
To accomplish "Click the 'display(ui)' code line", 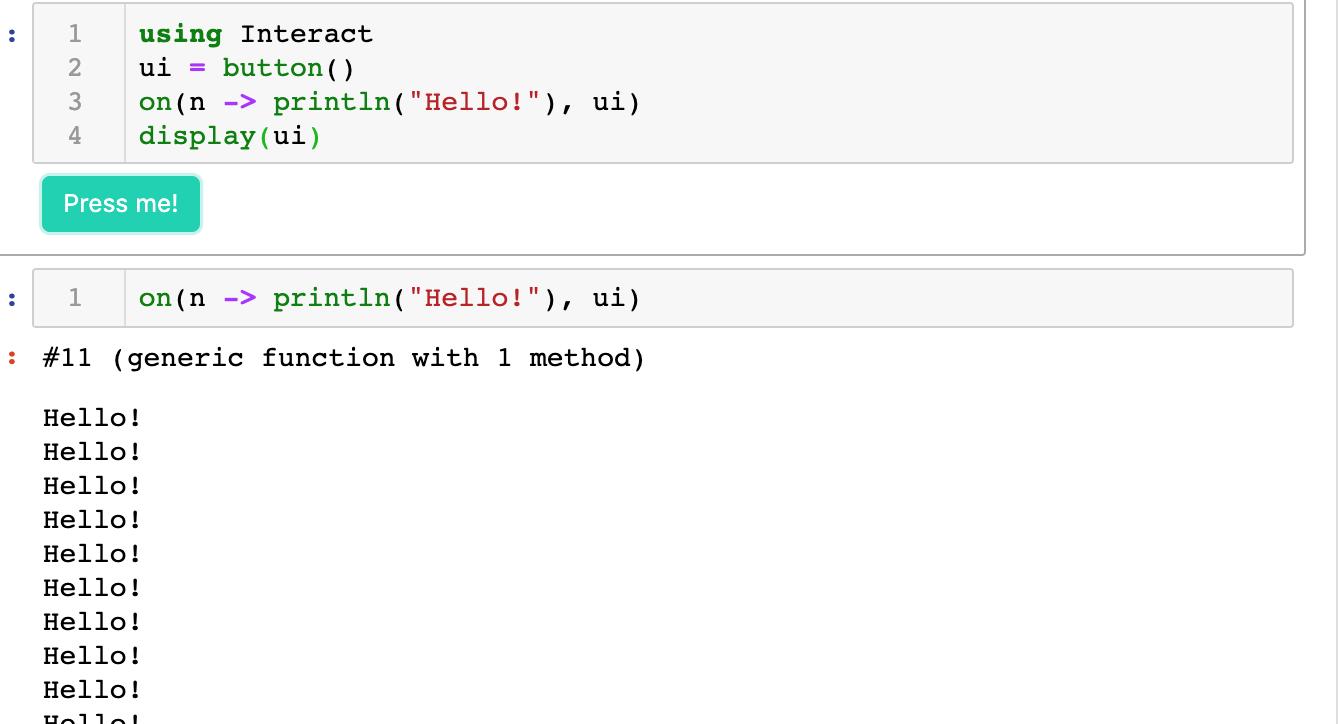I will pyautogui.click(x=230, y=135).
